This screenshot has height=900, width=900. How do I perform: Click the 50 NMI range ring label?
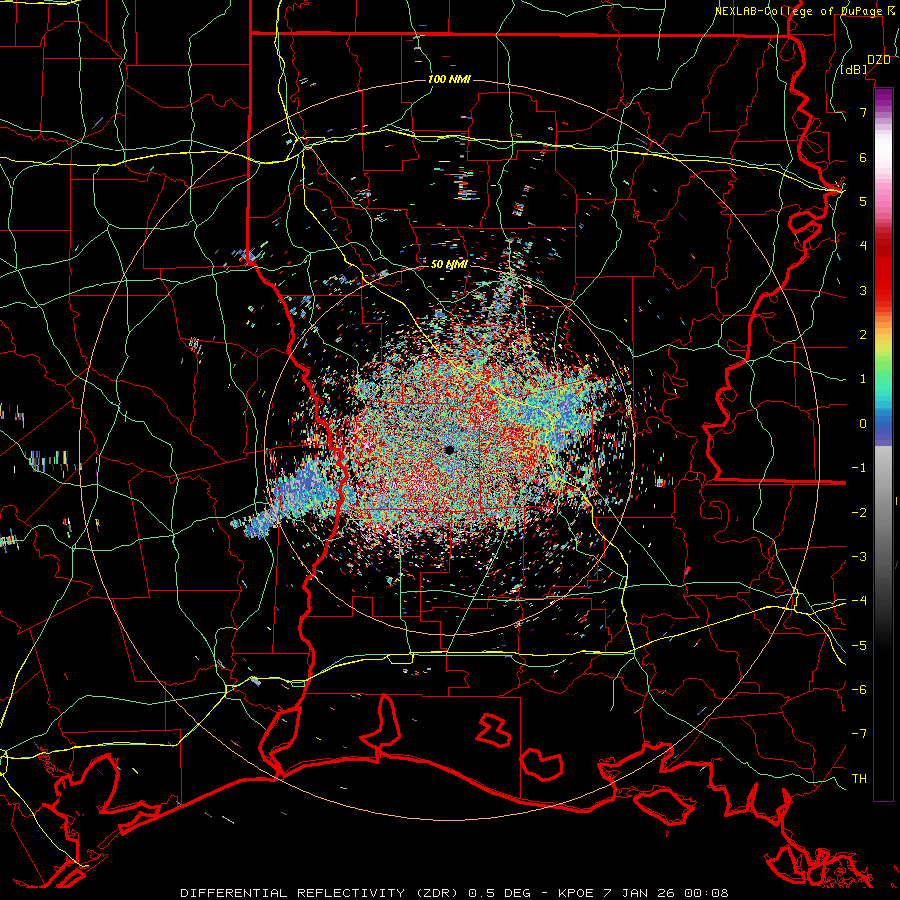(449, 264)
